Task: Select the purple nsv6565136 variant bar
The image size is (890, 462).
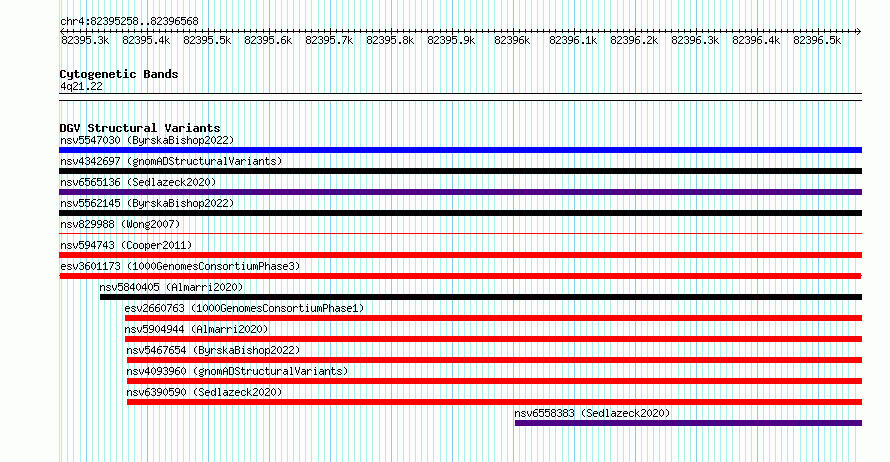Action: [x=460, y=192]
